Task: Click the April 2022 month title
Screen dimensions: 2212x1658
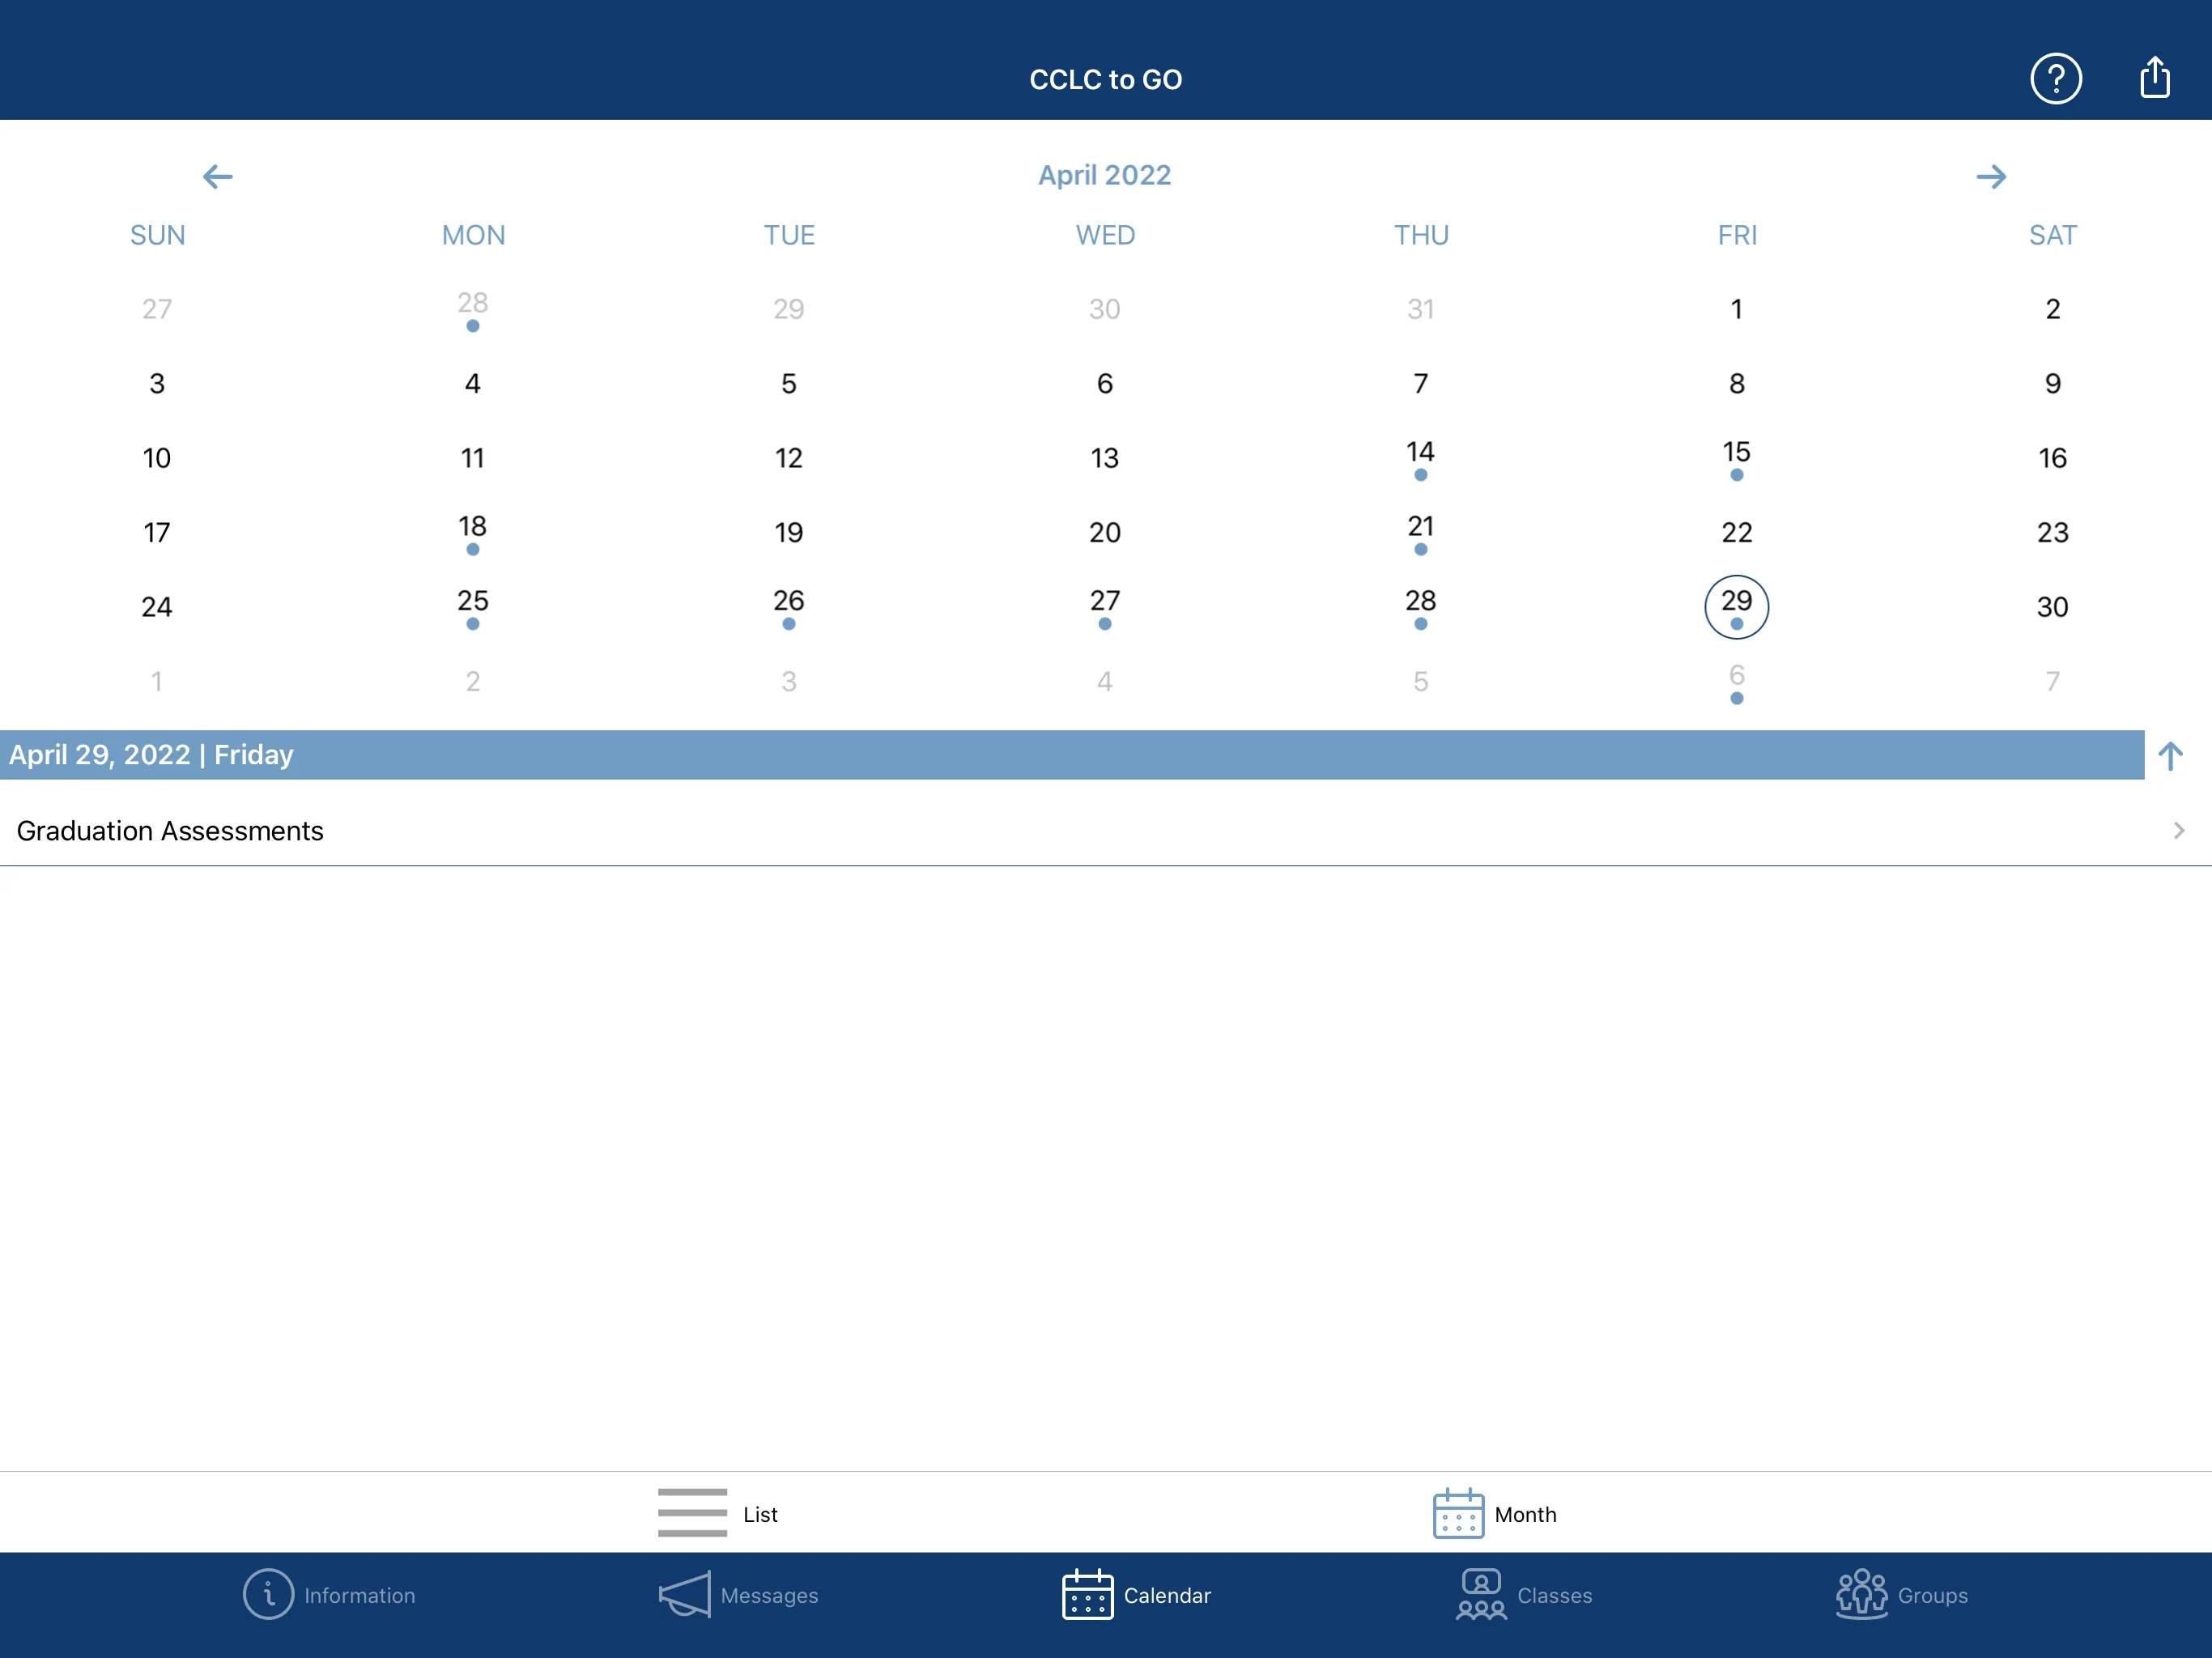Action: click(x=1104, y=175)
